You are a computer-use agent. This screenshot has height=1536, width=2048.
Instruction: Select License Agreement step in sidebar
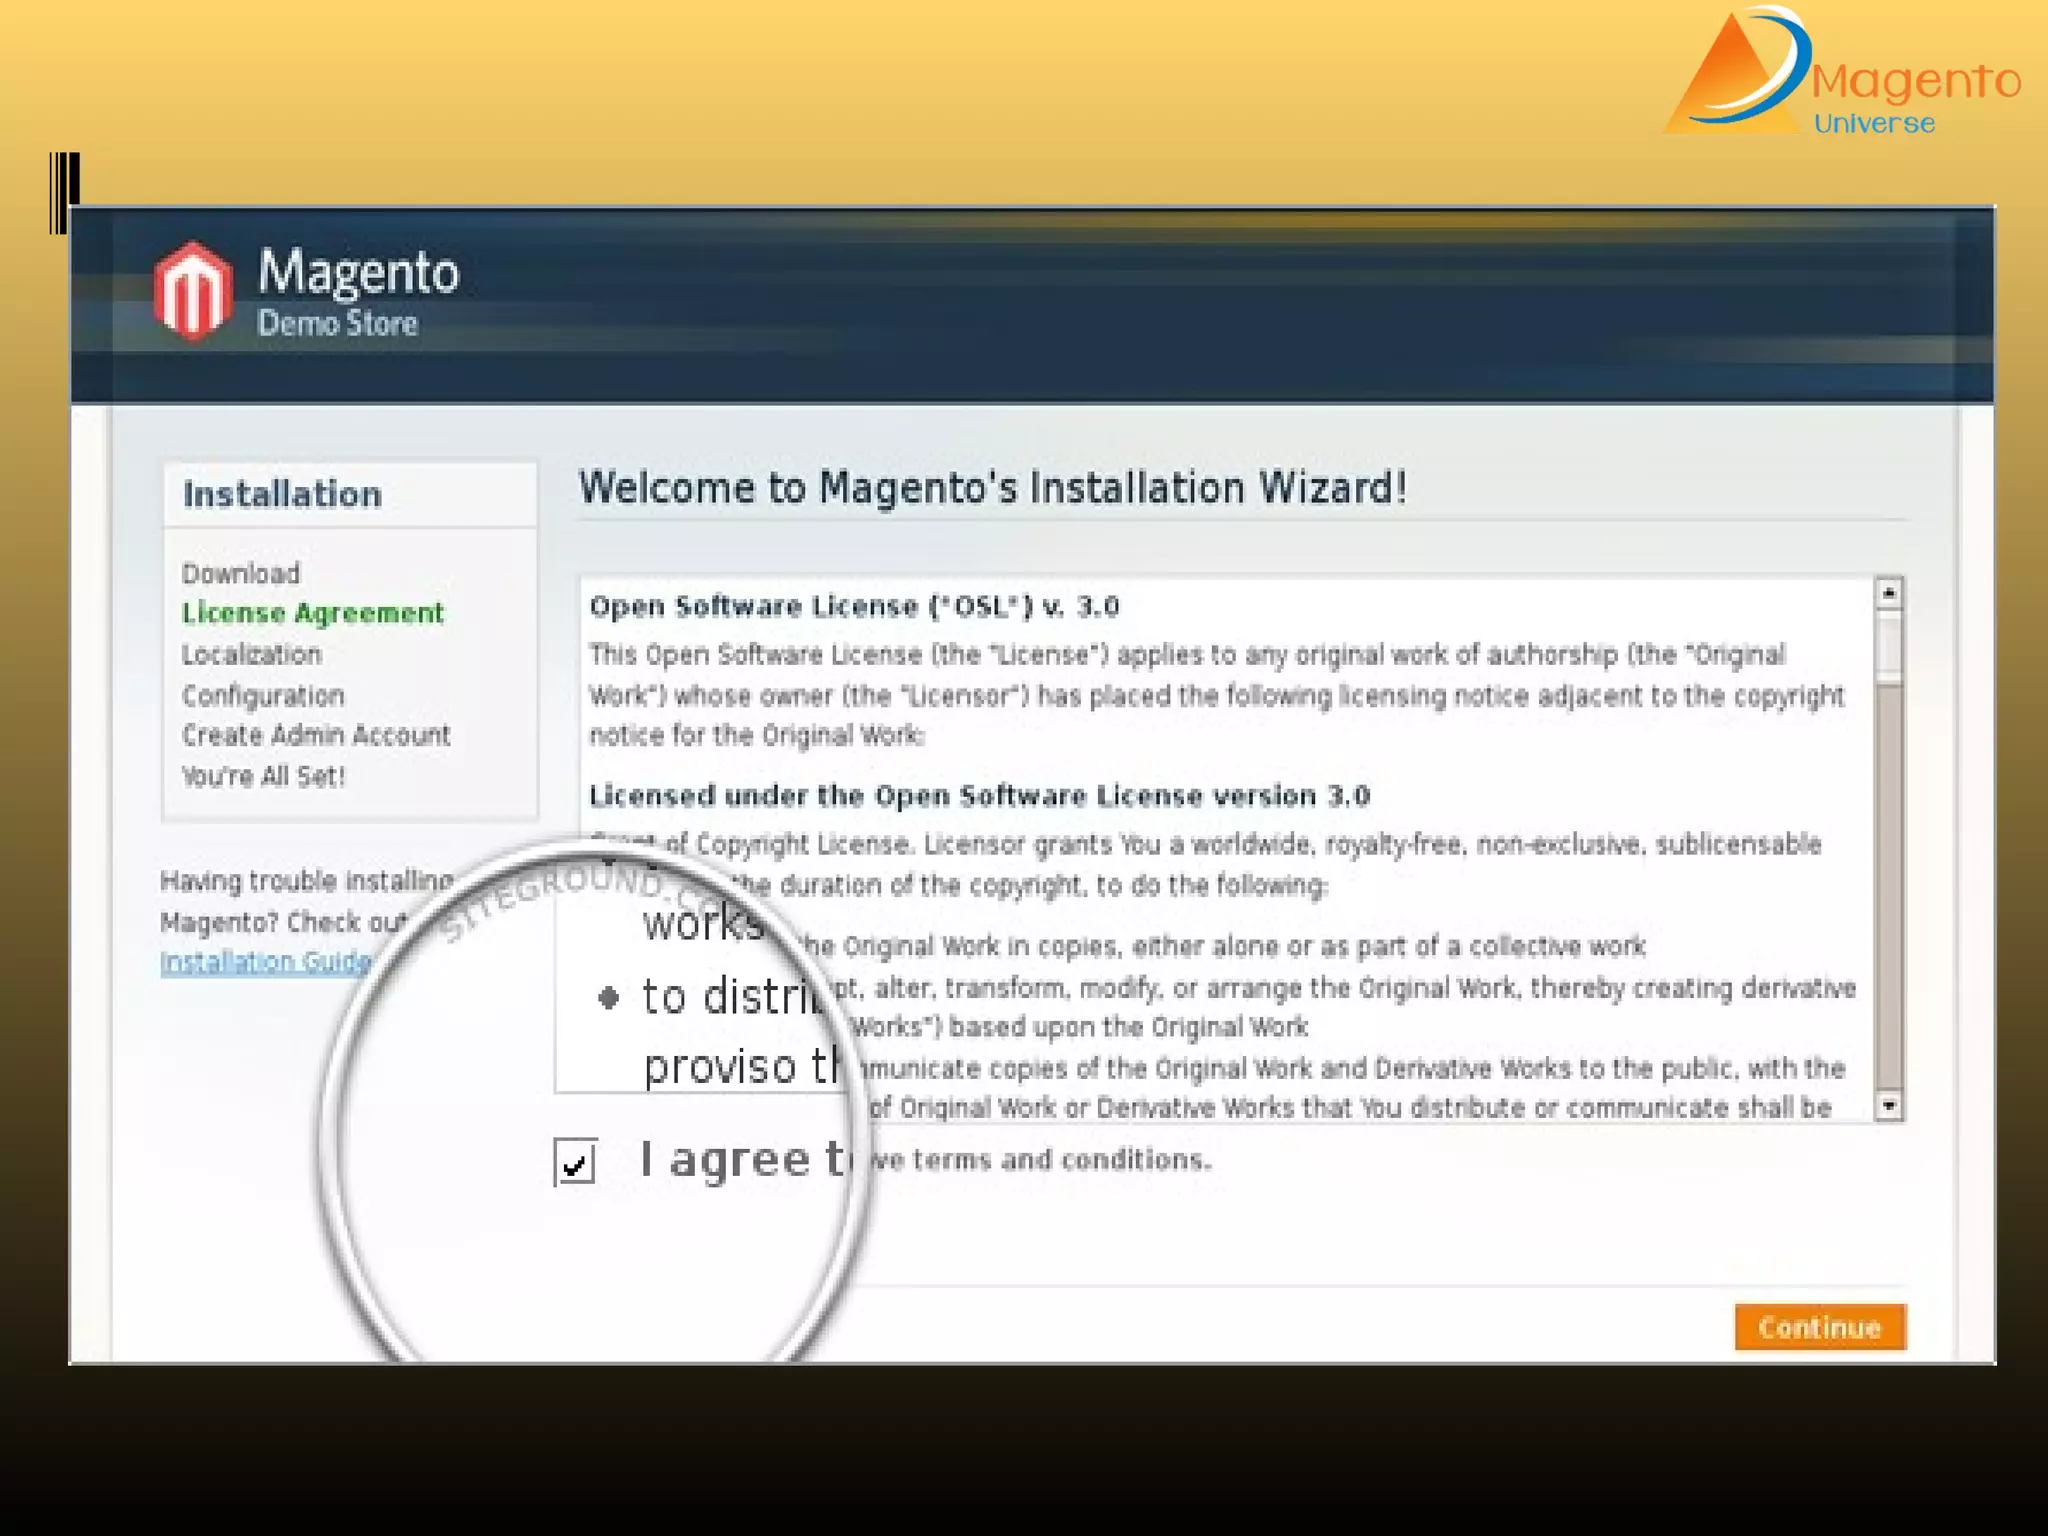312,613
